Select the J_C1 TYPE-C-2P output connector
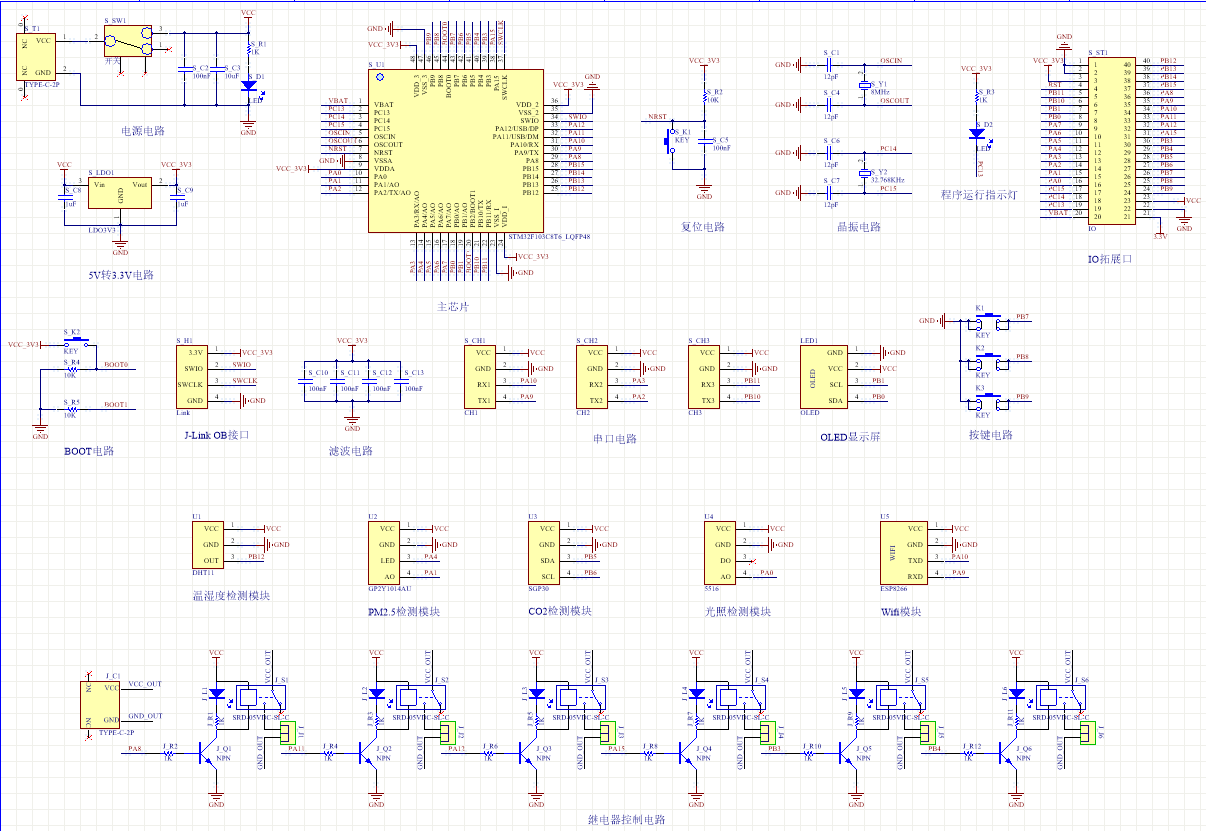 [x=101, y=706]
